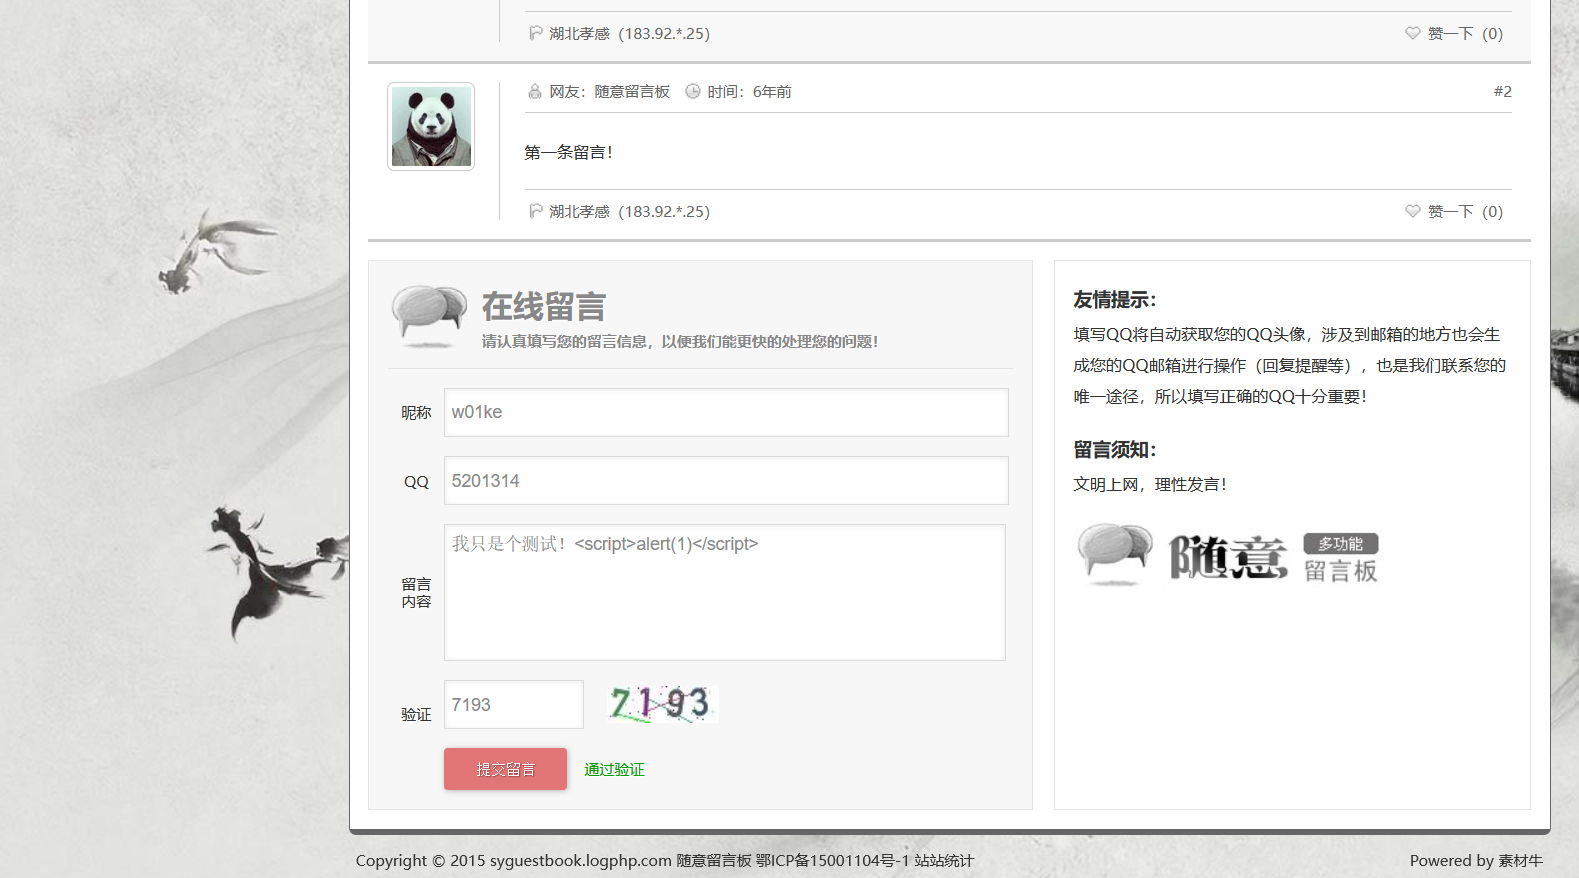Screen dimensions: 1579x878
Task: Click the 随意 留言板 logo image
Action: pos(1228,555)
